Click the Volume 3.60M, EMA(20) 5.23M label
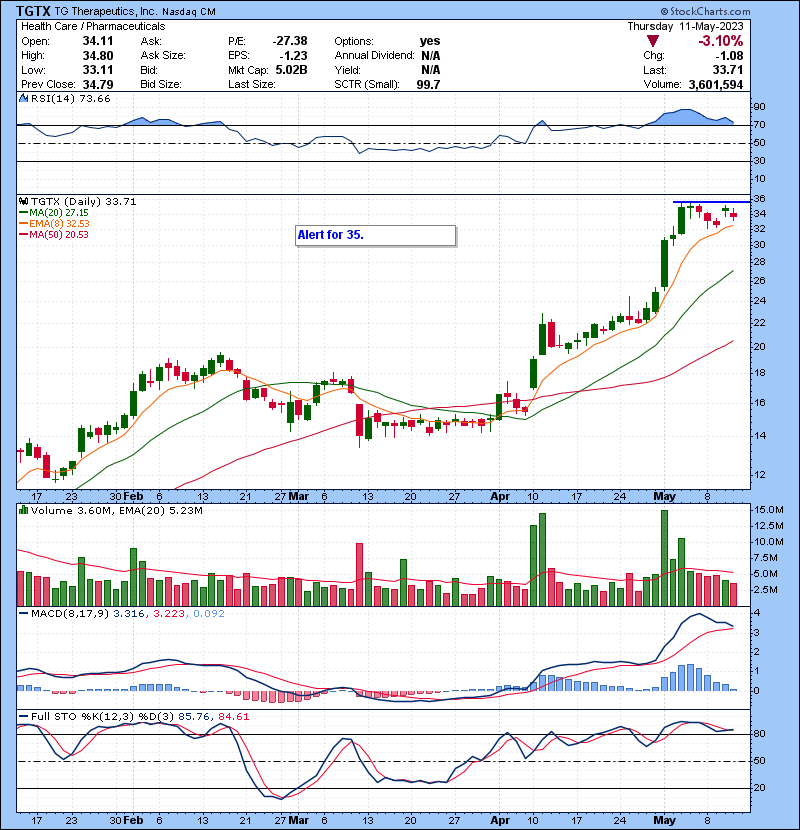The height and width of the screenshot is (830, 800). (116, 510)
